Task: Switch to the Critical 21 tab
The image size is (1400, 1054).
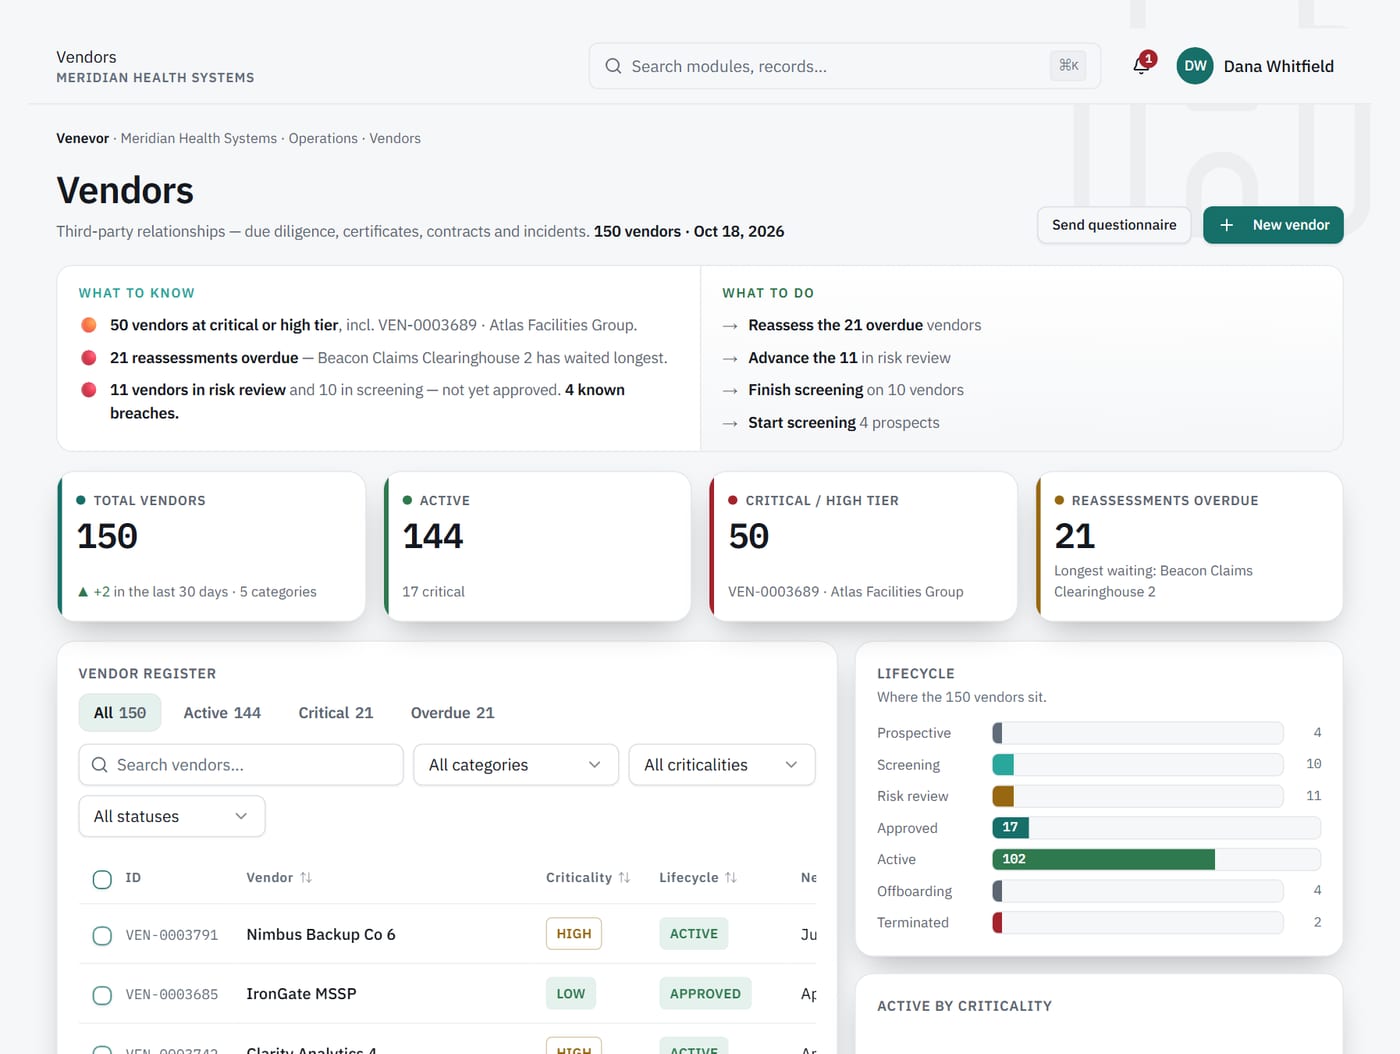Action: point(336,713)
